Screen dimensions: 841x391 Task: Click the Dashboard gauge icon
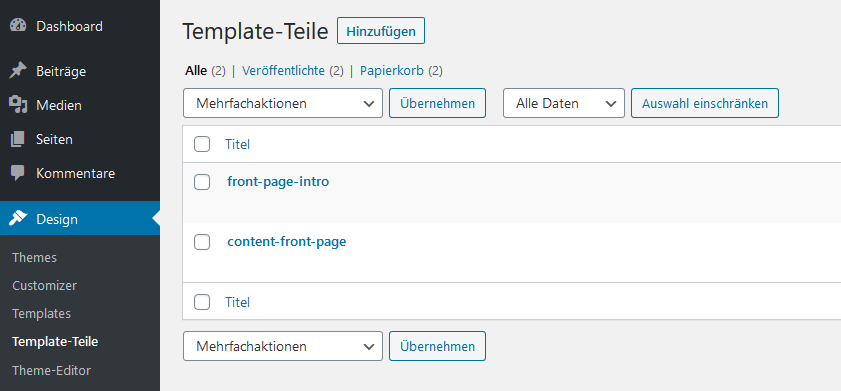click(x=18, y=26)
